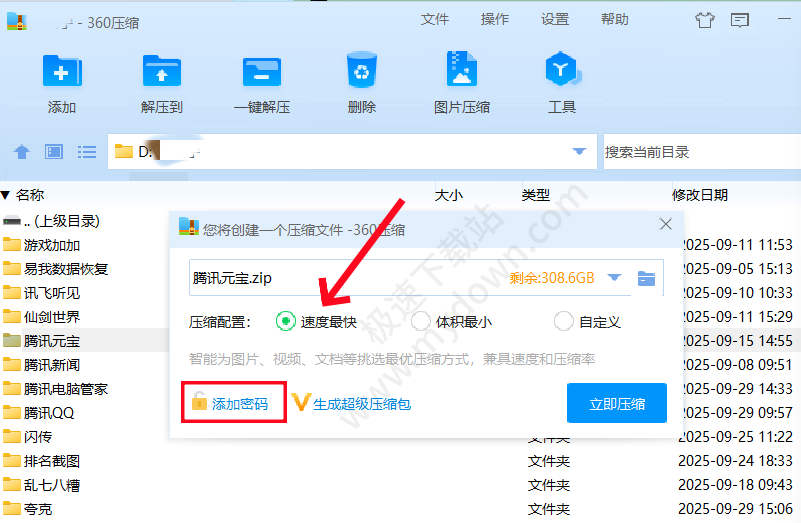Open the 操作 menu
Viewport: 801px width, 523px height.
(x=494, y=19)
